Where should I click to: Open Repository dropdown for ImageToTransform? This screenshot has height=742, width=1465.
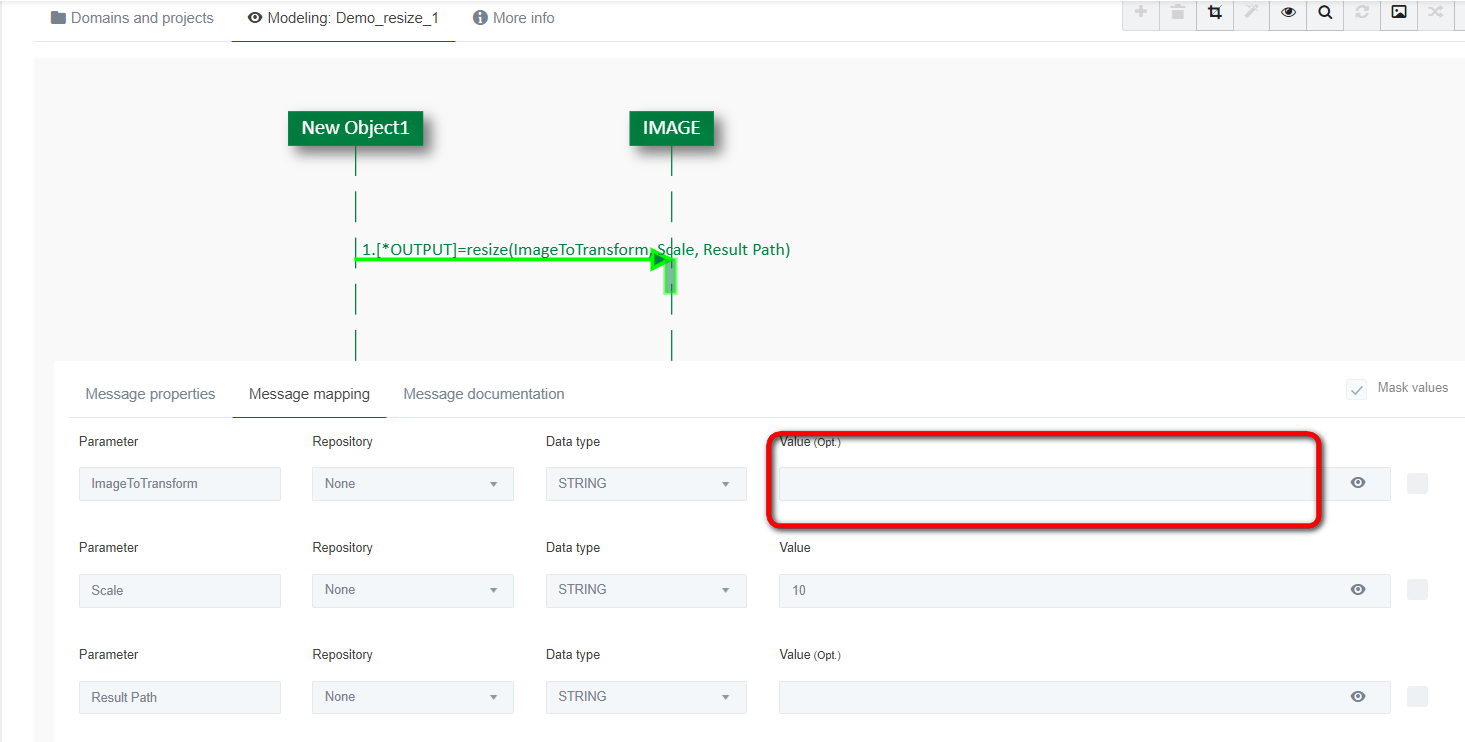412,484
